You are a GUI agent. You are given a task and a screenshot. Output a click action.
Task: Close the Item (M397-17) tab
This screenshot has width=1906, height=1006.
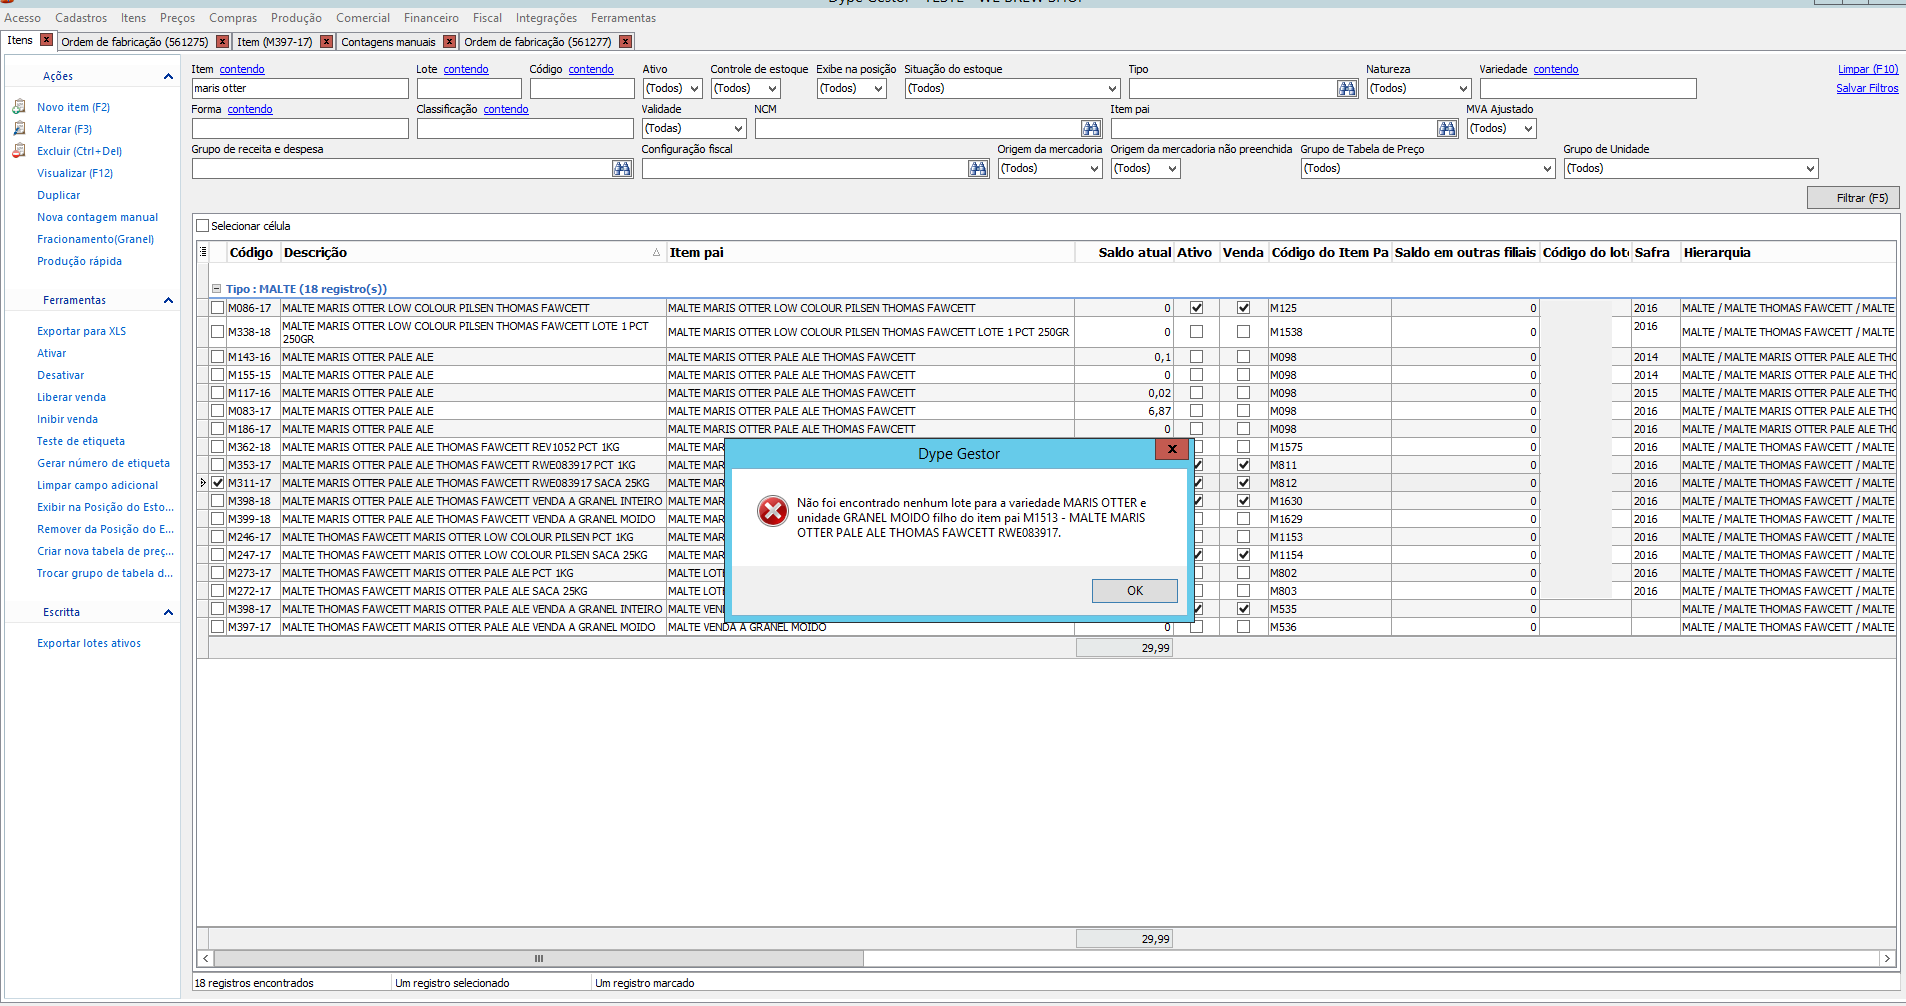tap(326, 41)
